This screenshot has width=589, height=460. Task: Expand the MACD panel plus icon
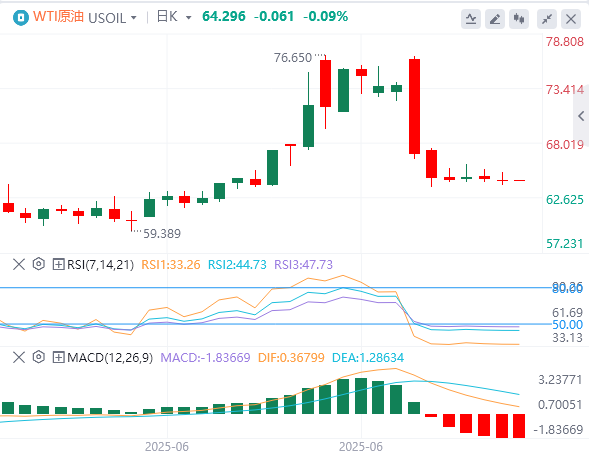pos(58,357)
